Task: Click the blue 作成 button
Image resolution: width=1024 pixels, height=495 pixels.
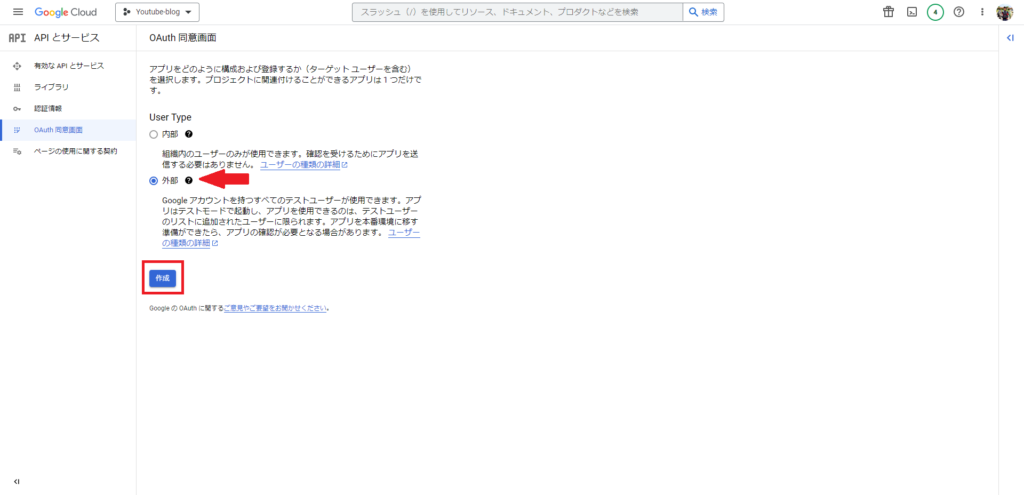Action: [x=163, y=278]
